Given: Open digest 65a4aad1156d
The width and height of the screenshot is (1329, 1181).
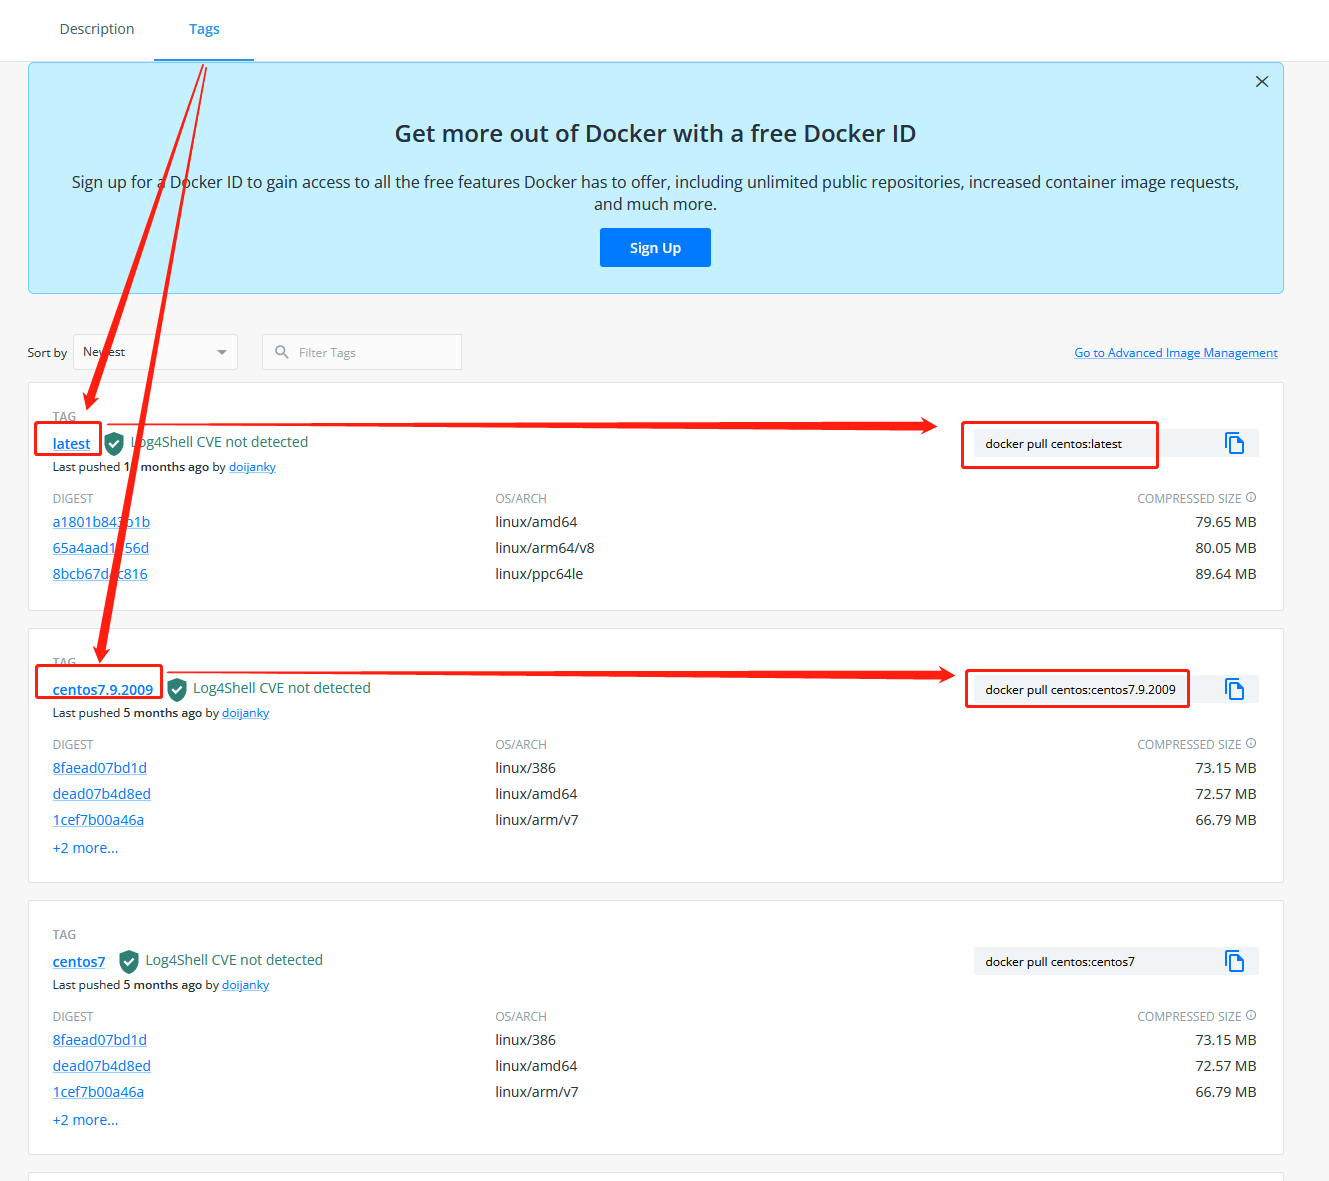Looking at the screenshot, I should [101, 548].
